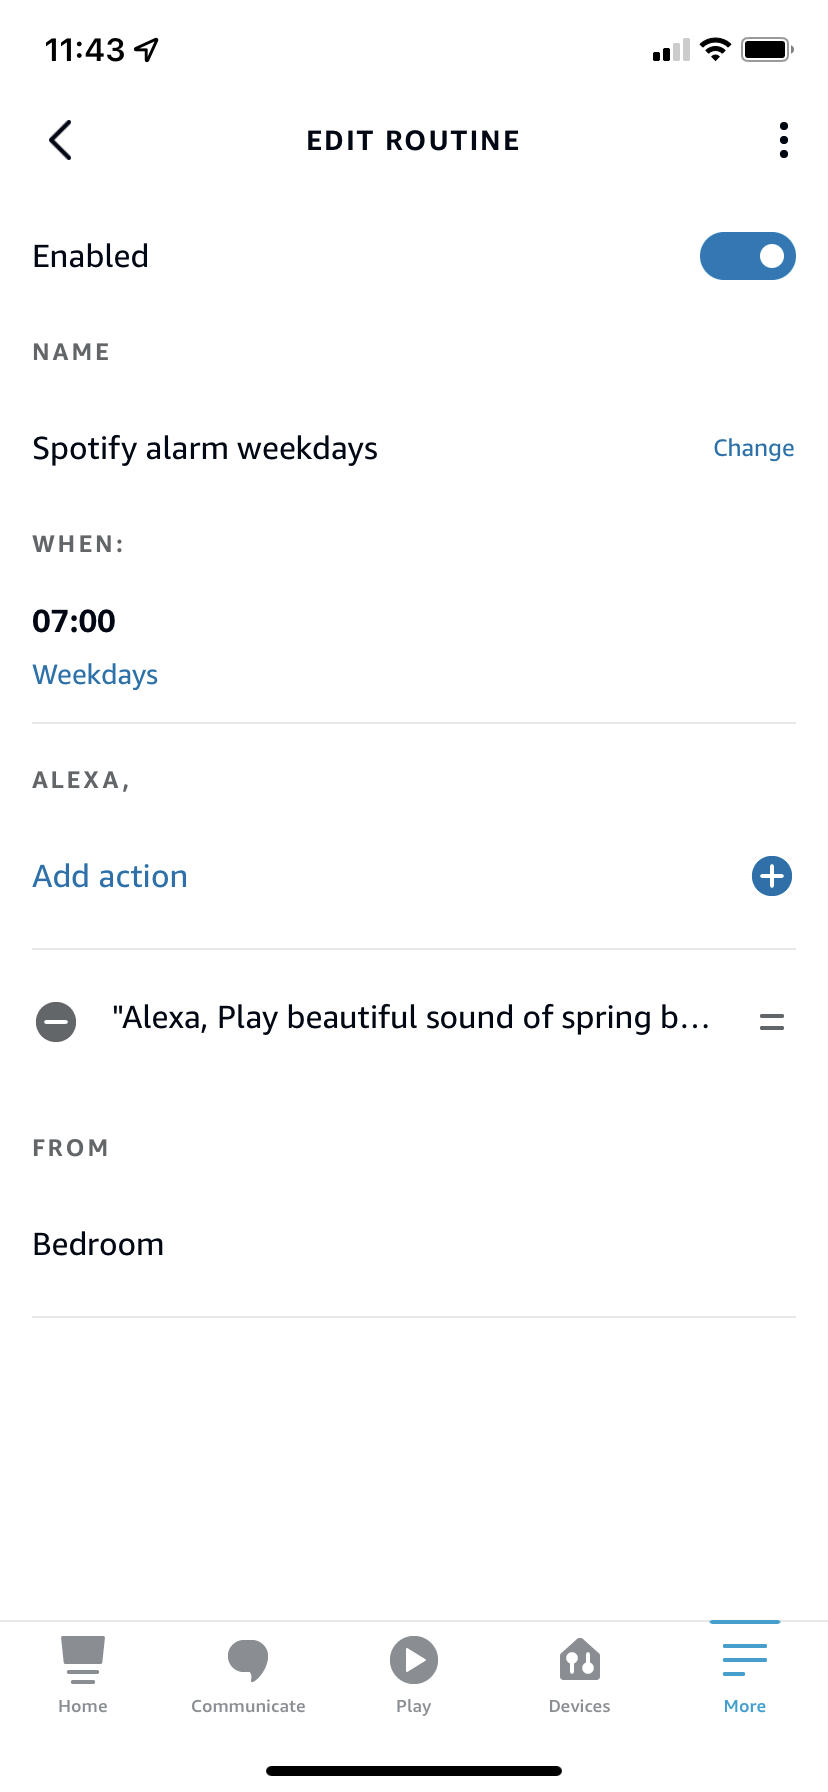Tap the Spotify alarm weekdays name
828x1792 pixels.
pyautogui.click(x=205, y=448)
